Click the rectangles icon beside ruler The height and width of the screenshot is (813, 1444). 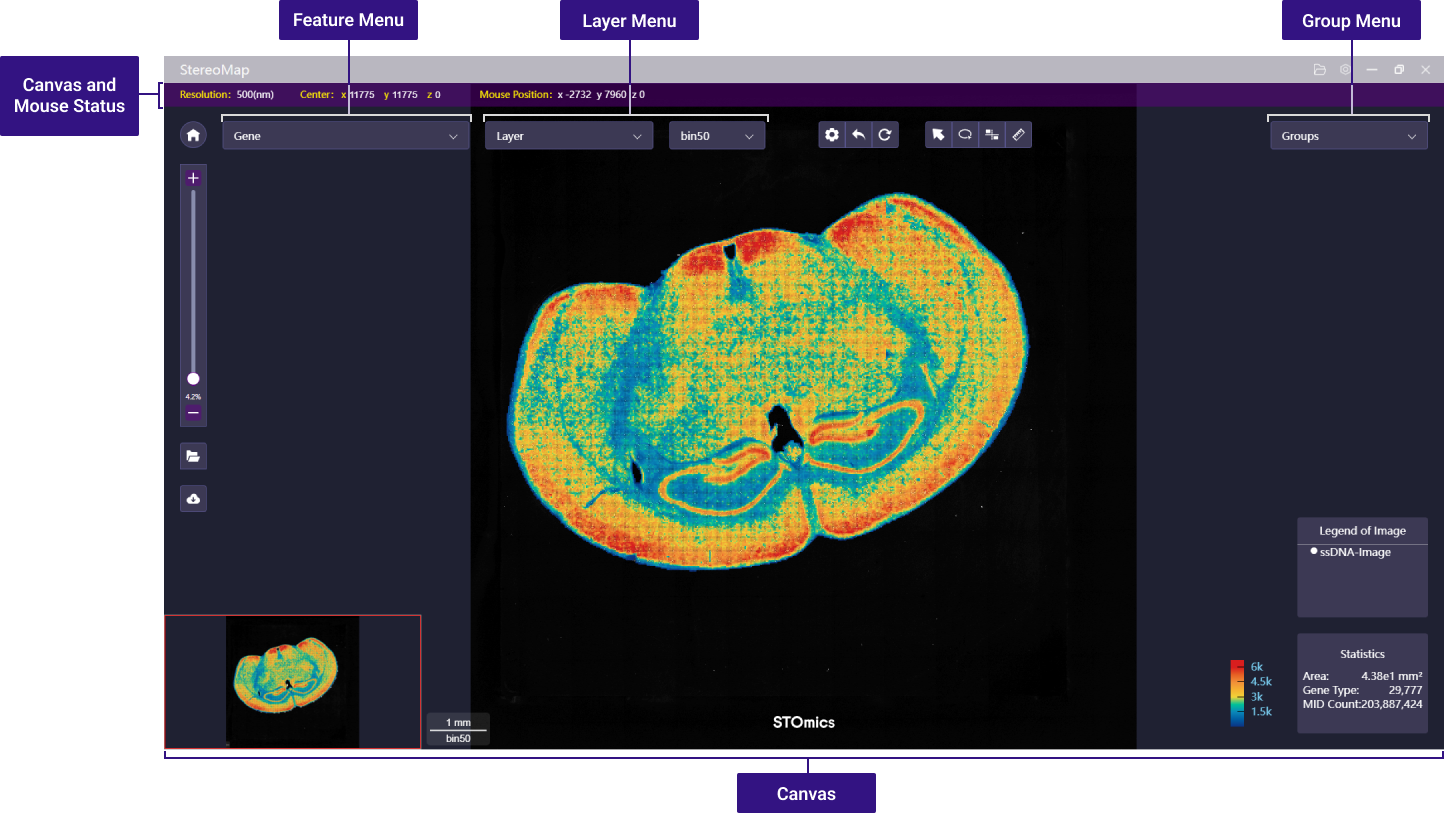[992, 135]
